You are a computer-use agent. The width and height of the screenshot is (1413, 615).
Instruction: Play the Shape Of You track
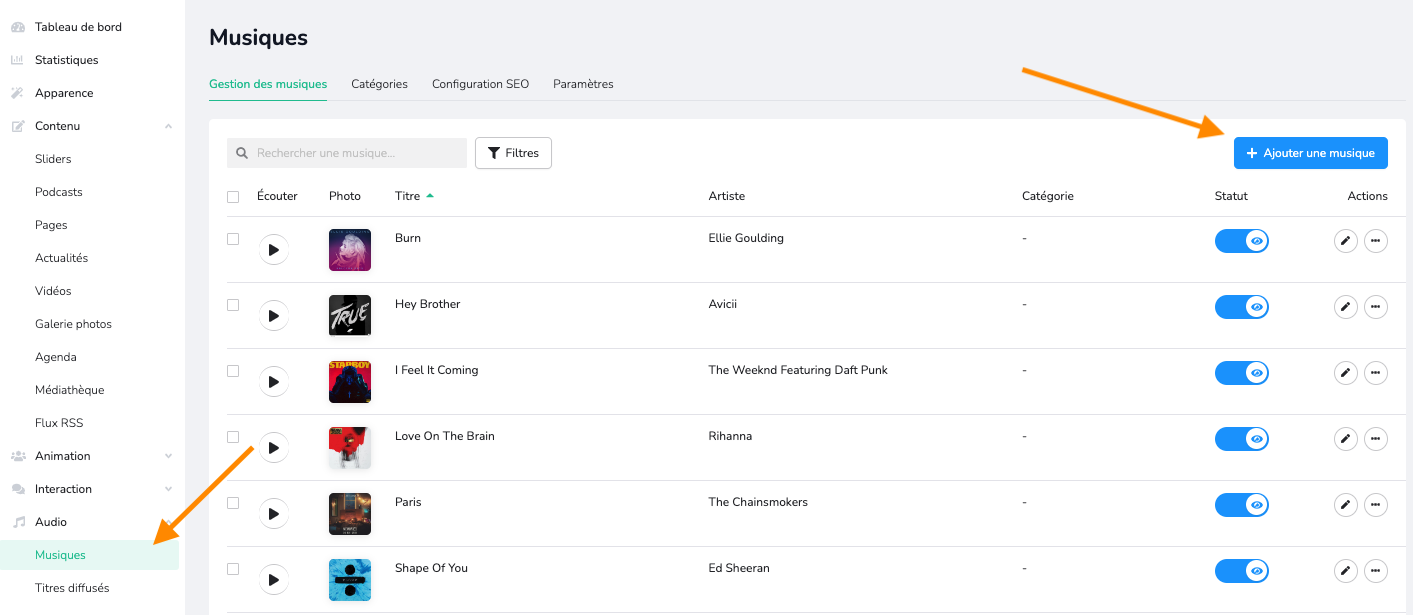pos(273,580)
